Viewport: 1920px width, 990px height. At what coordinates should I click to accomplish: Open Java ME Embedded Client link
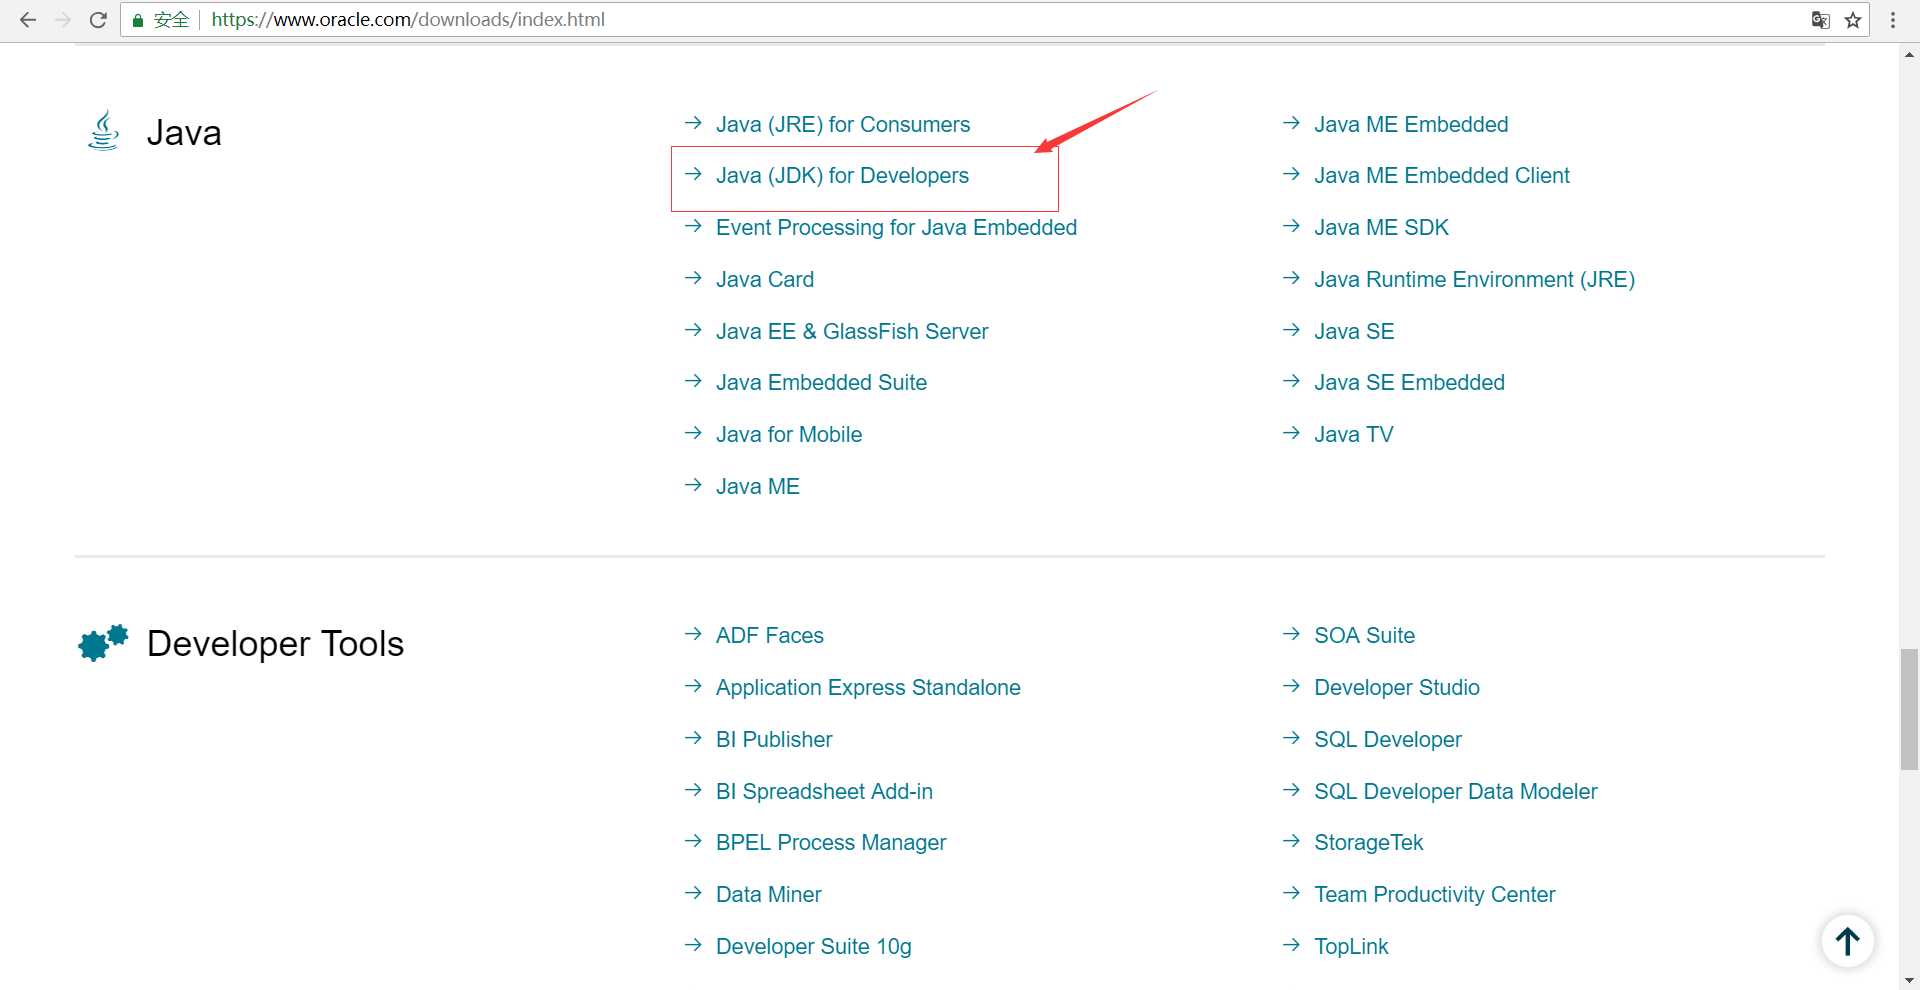[x=1442, y=176]
